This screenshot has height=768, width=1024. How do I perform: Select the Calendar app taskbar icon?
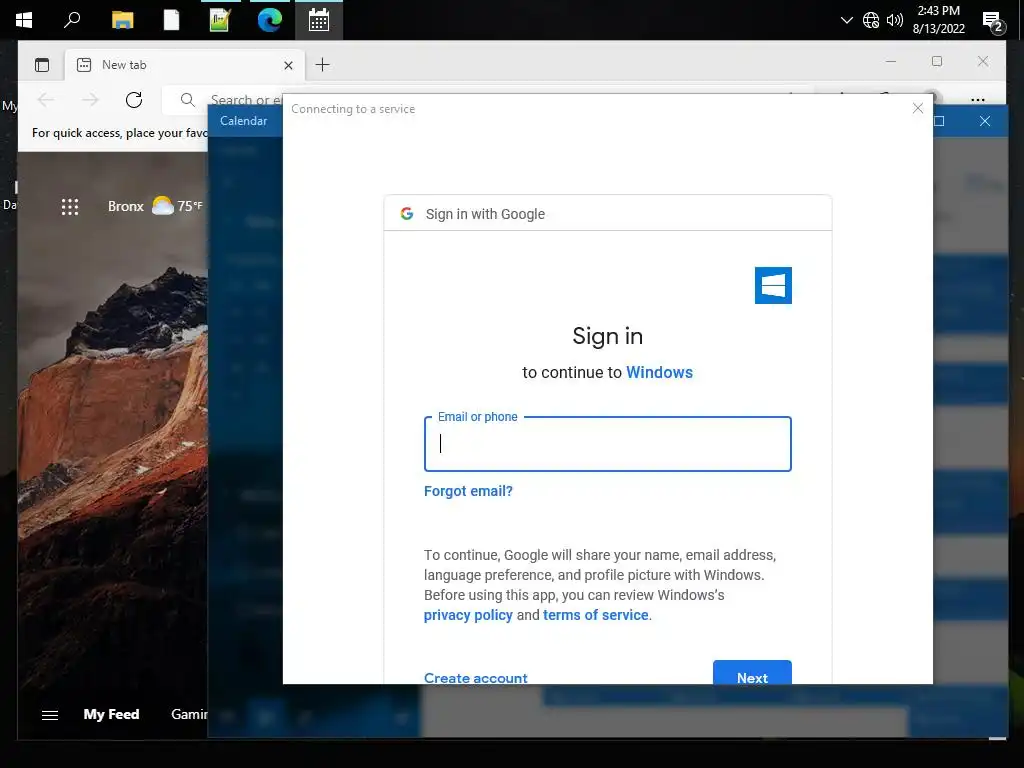tap(319, 20)
